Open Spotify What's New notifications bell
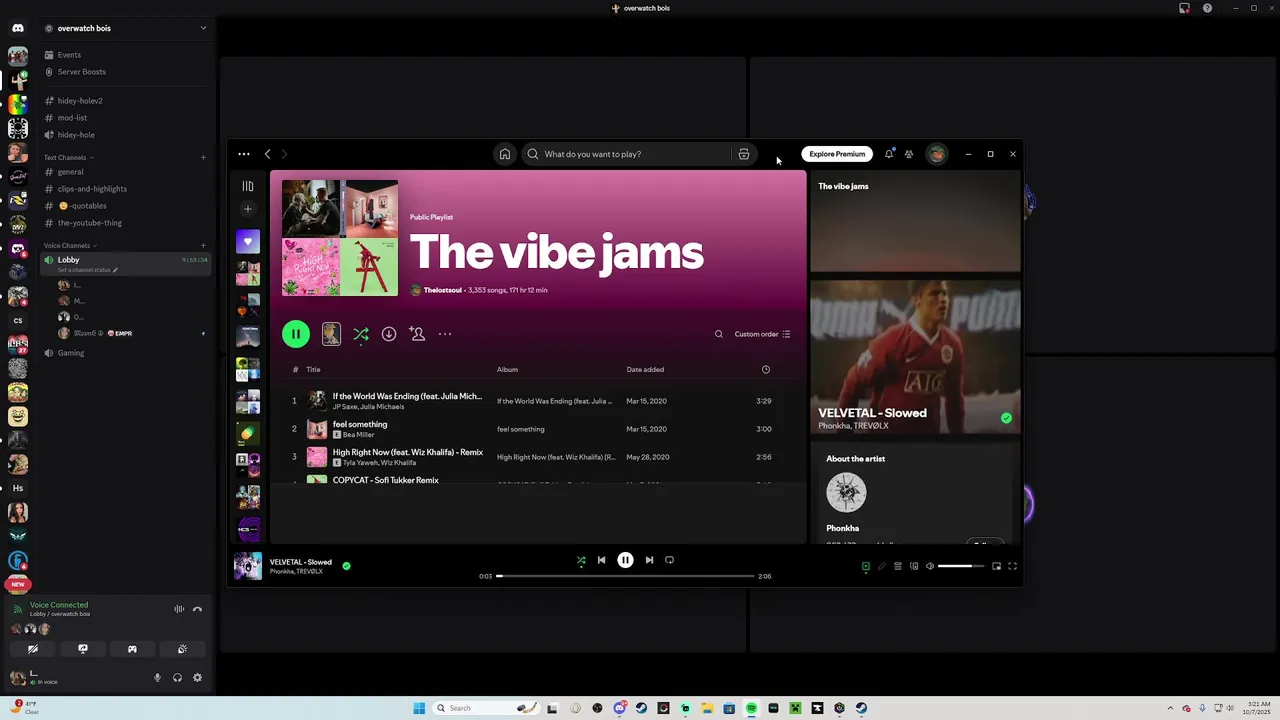 point(888,154)
